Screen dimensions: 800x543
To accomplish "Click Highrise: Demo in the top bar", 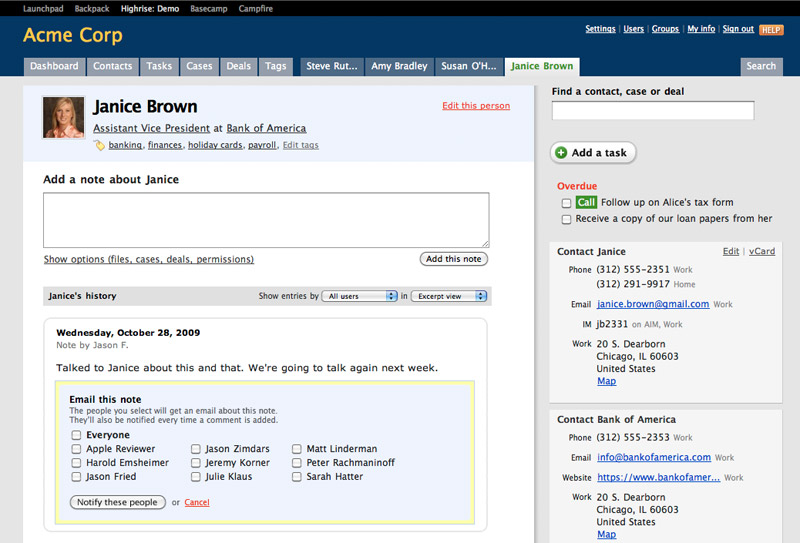I will click(x=150, y=9).
